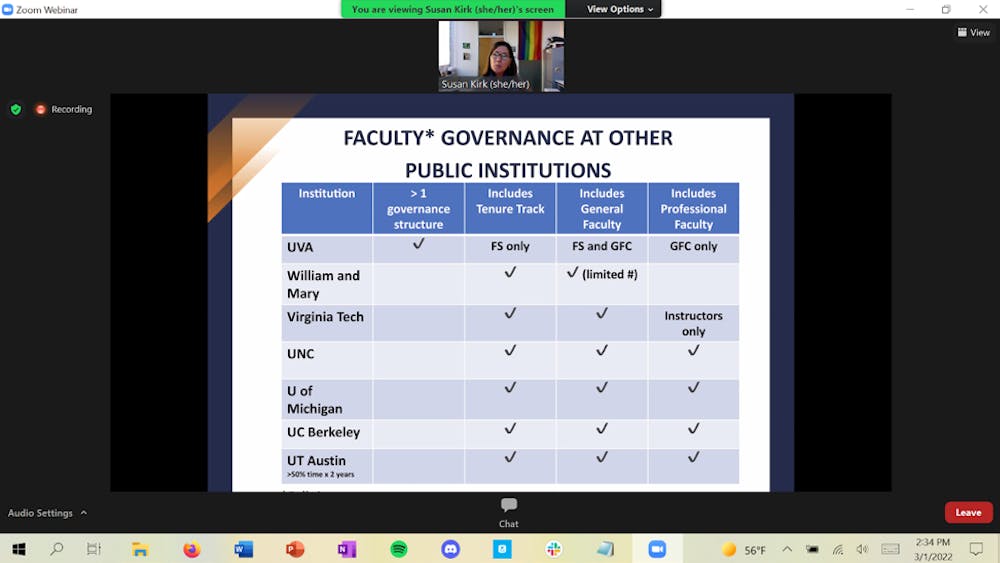Viewport: 1000px width, 563px height.
Task: Launch Firefox from taskbar
Action: 191,549
